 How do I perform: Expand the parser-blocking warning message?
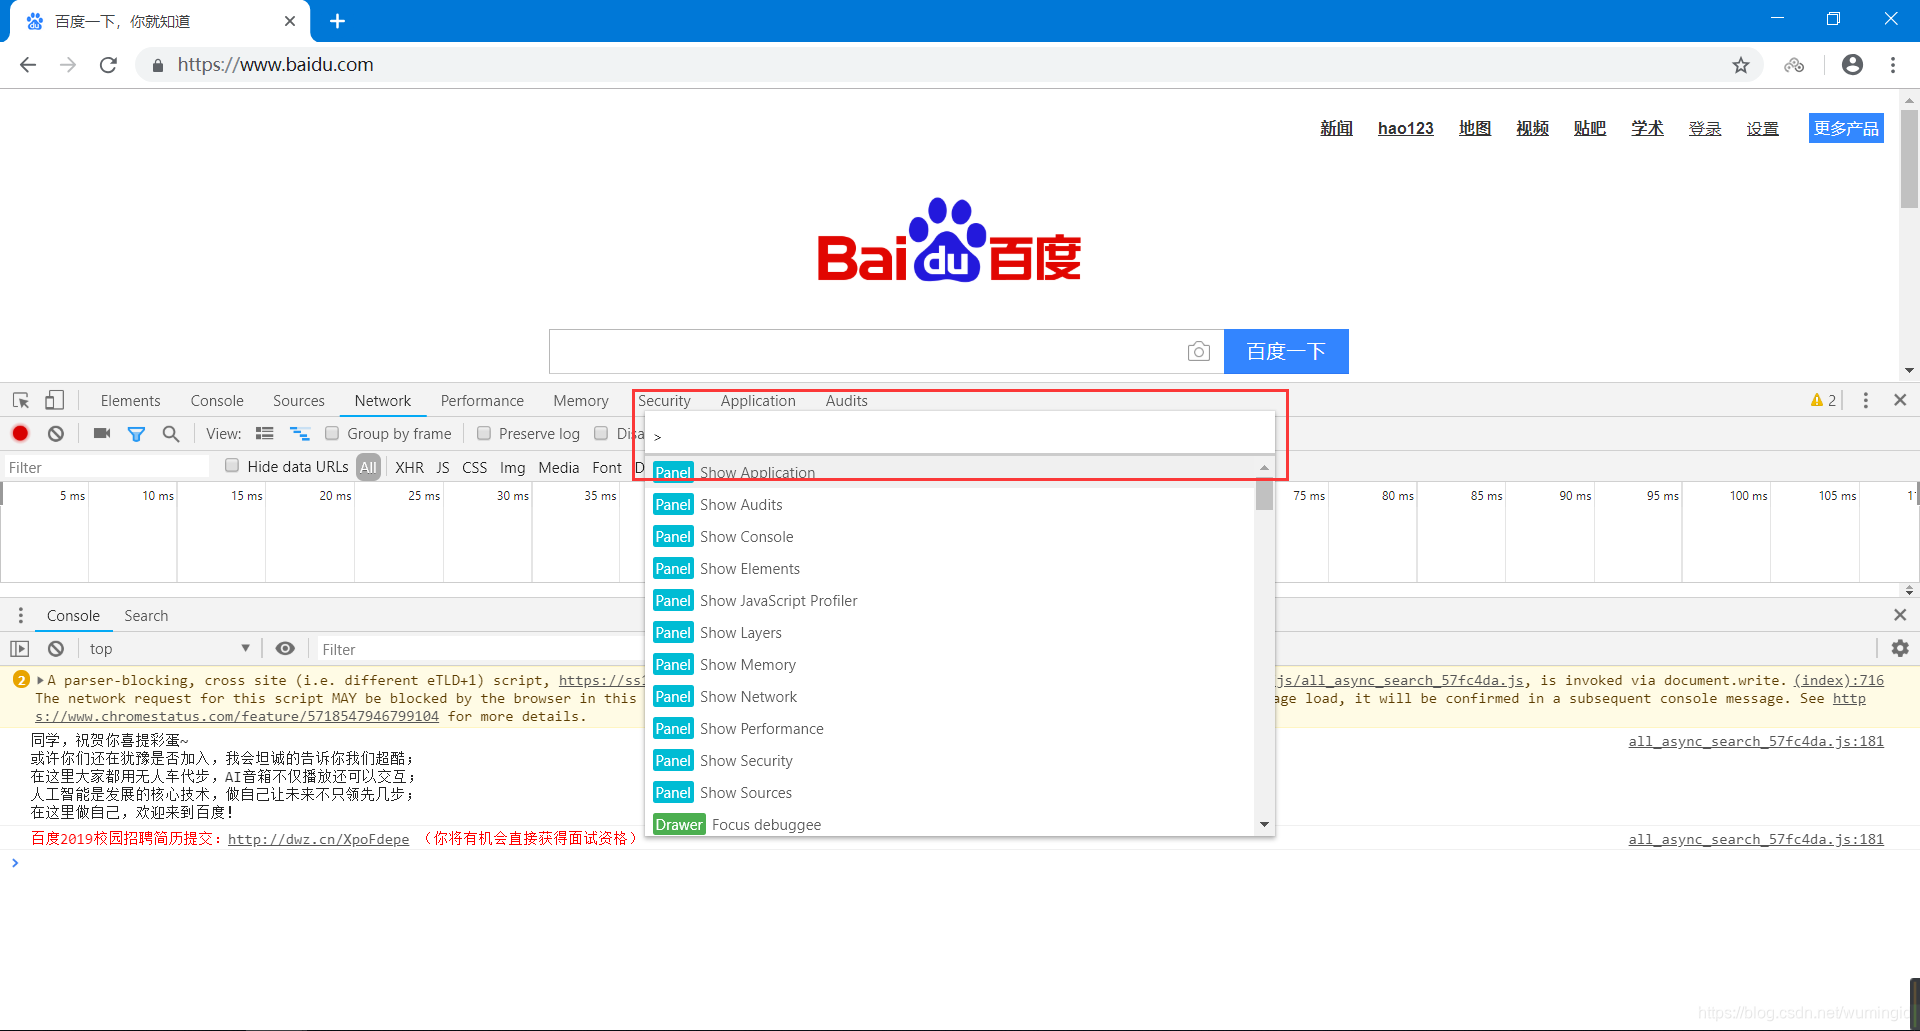(40, 680)
